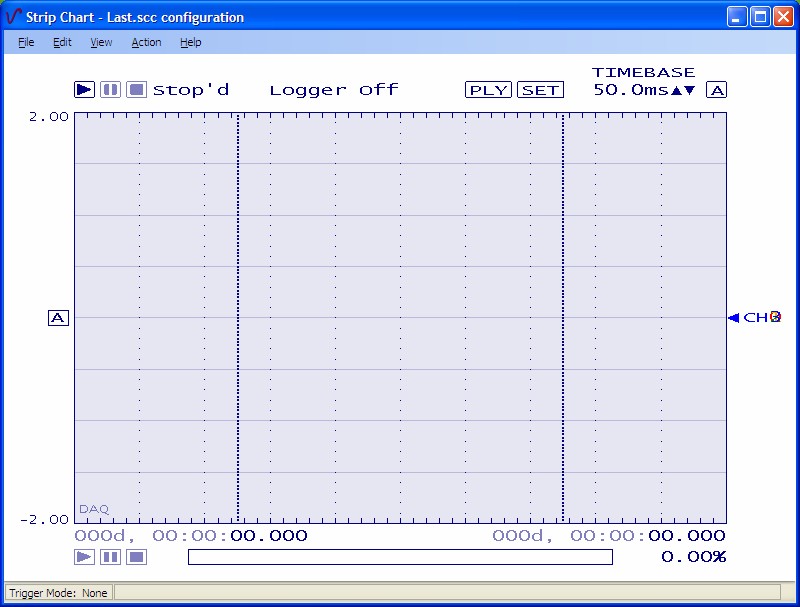Image resolution: width=800 pixels, height=607 pixels.
Task: Click the Strip Chart title bar logo icon
Action: (13, 16)
